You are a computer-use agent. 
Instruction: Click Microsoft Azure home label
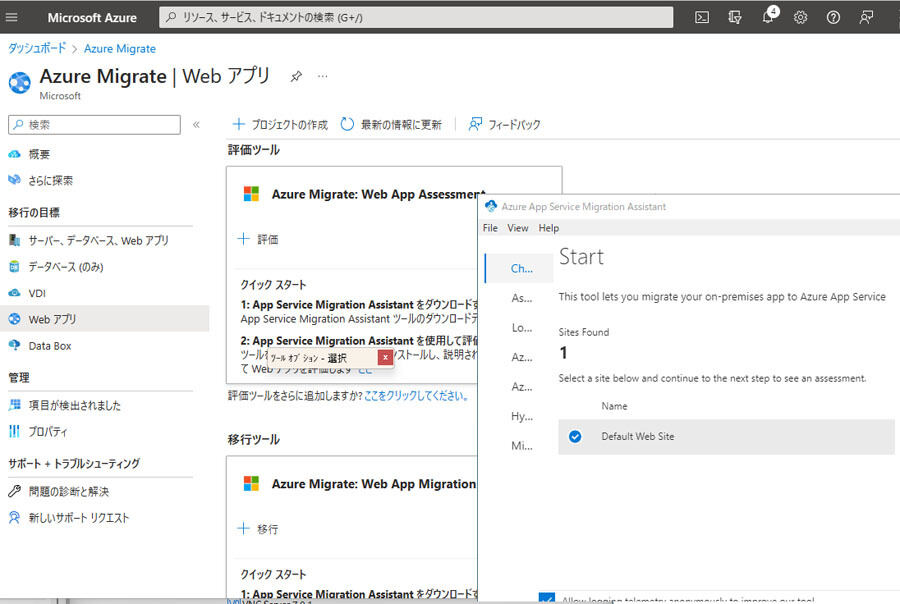point(92,18)
